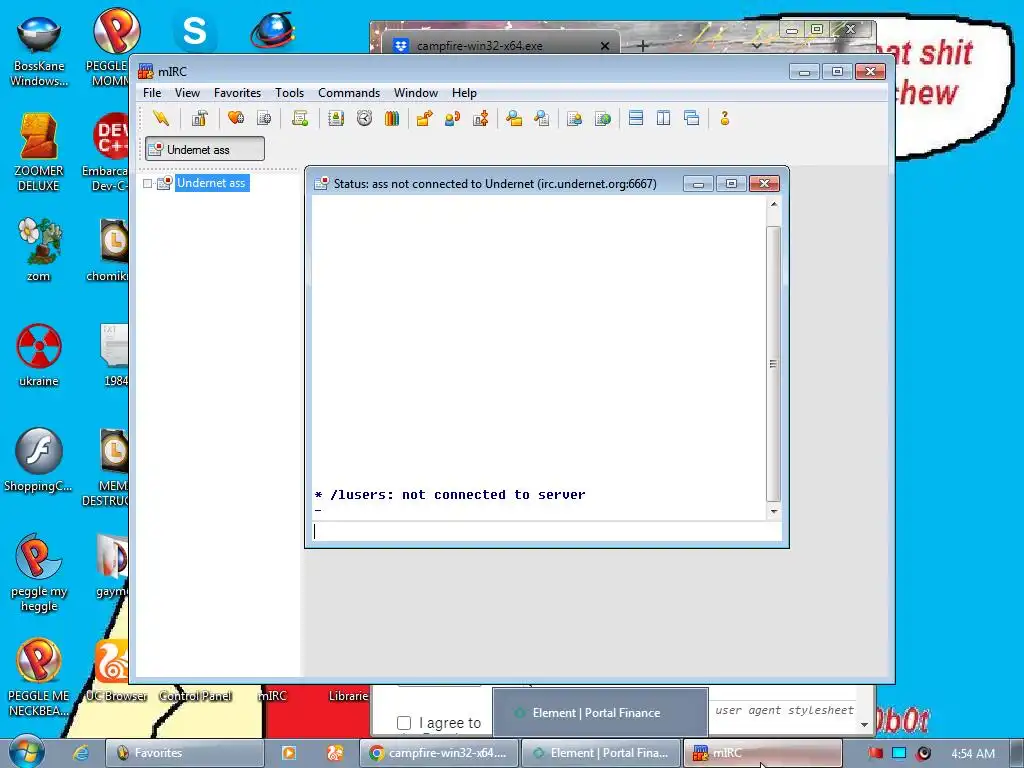Open Internet Explorer from the taskbar
The height and width of the screenshot is (768, 1024).
coord(80,753)
